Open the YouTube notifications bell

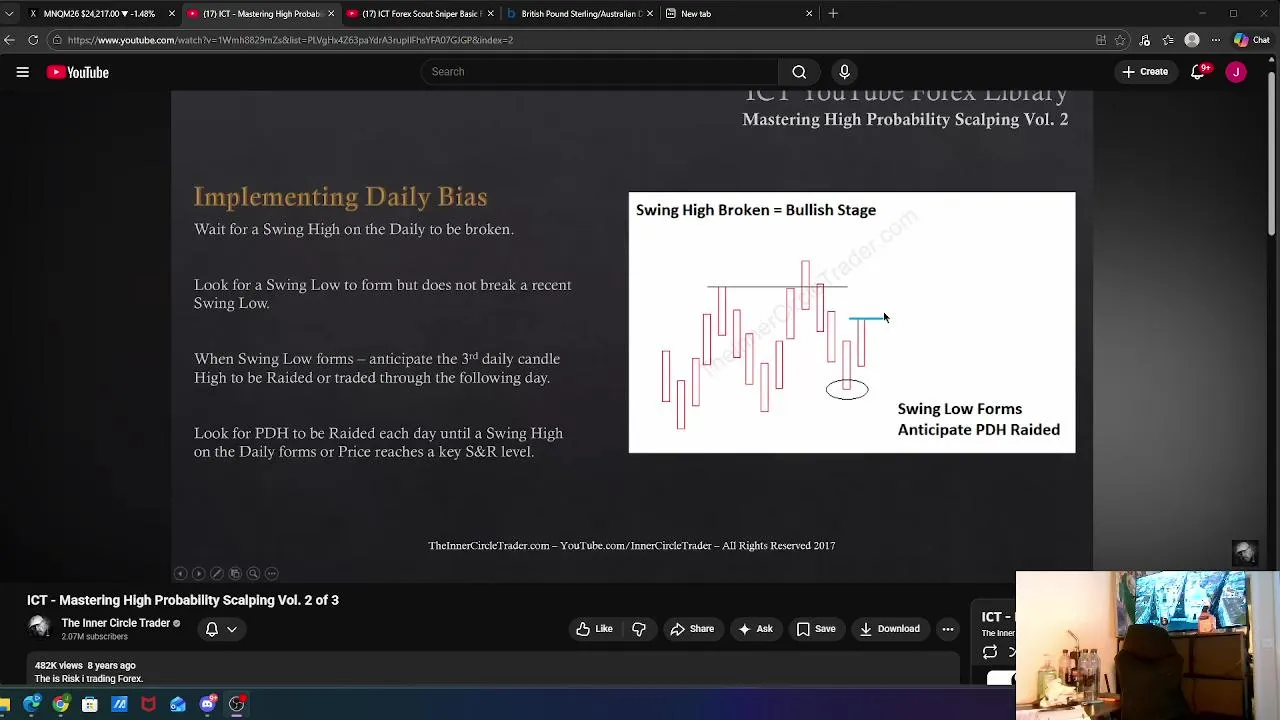click(x=1199, y=72)
